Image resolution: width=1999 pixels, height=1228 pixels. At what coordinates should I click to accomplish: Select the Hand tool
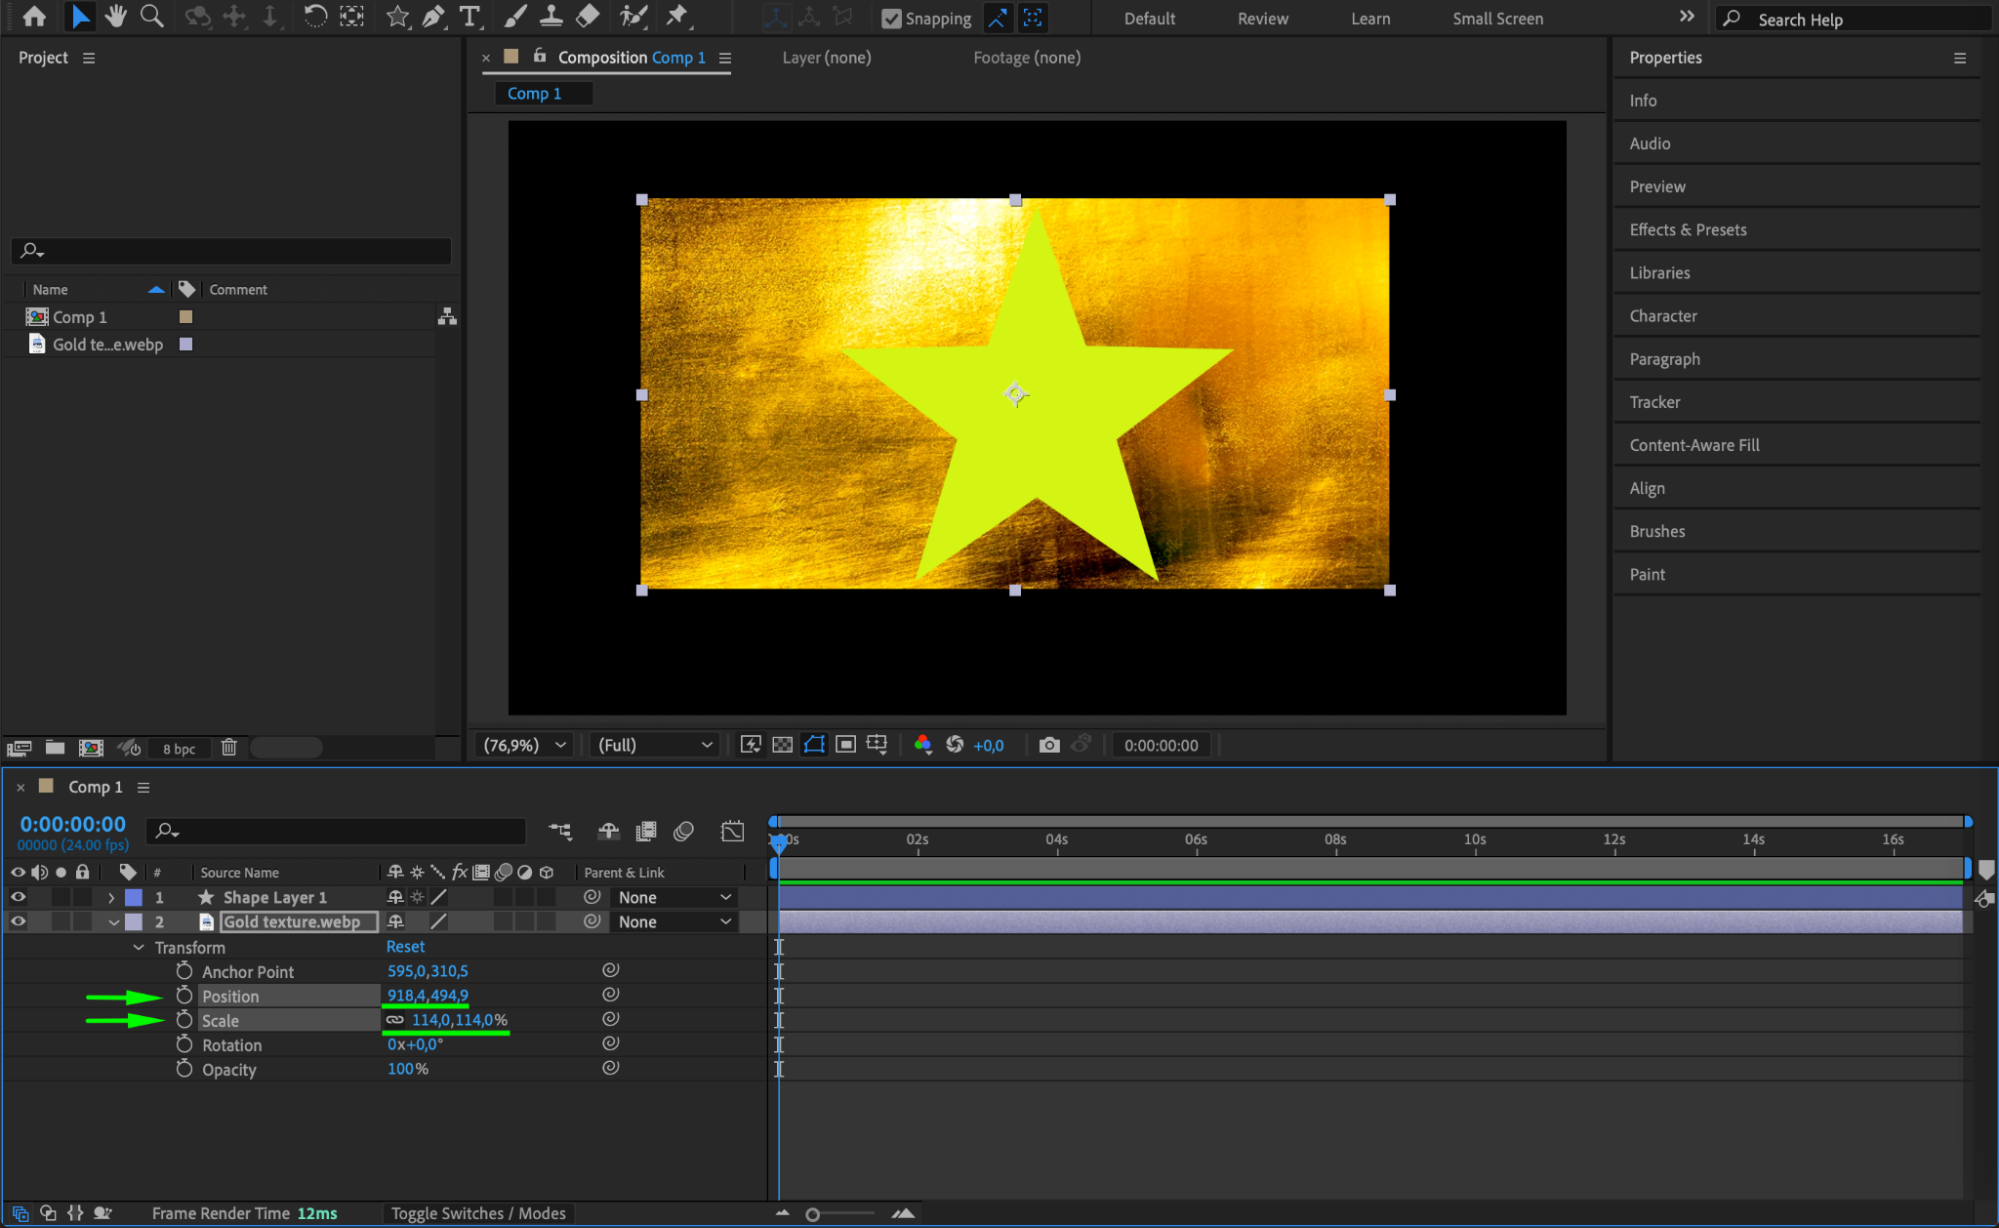116,16
